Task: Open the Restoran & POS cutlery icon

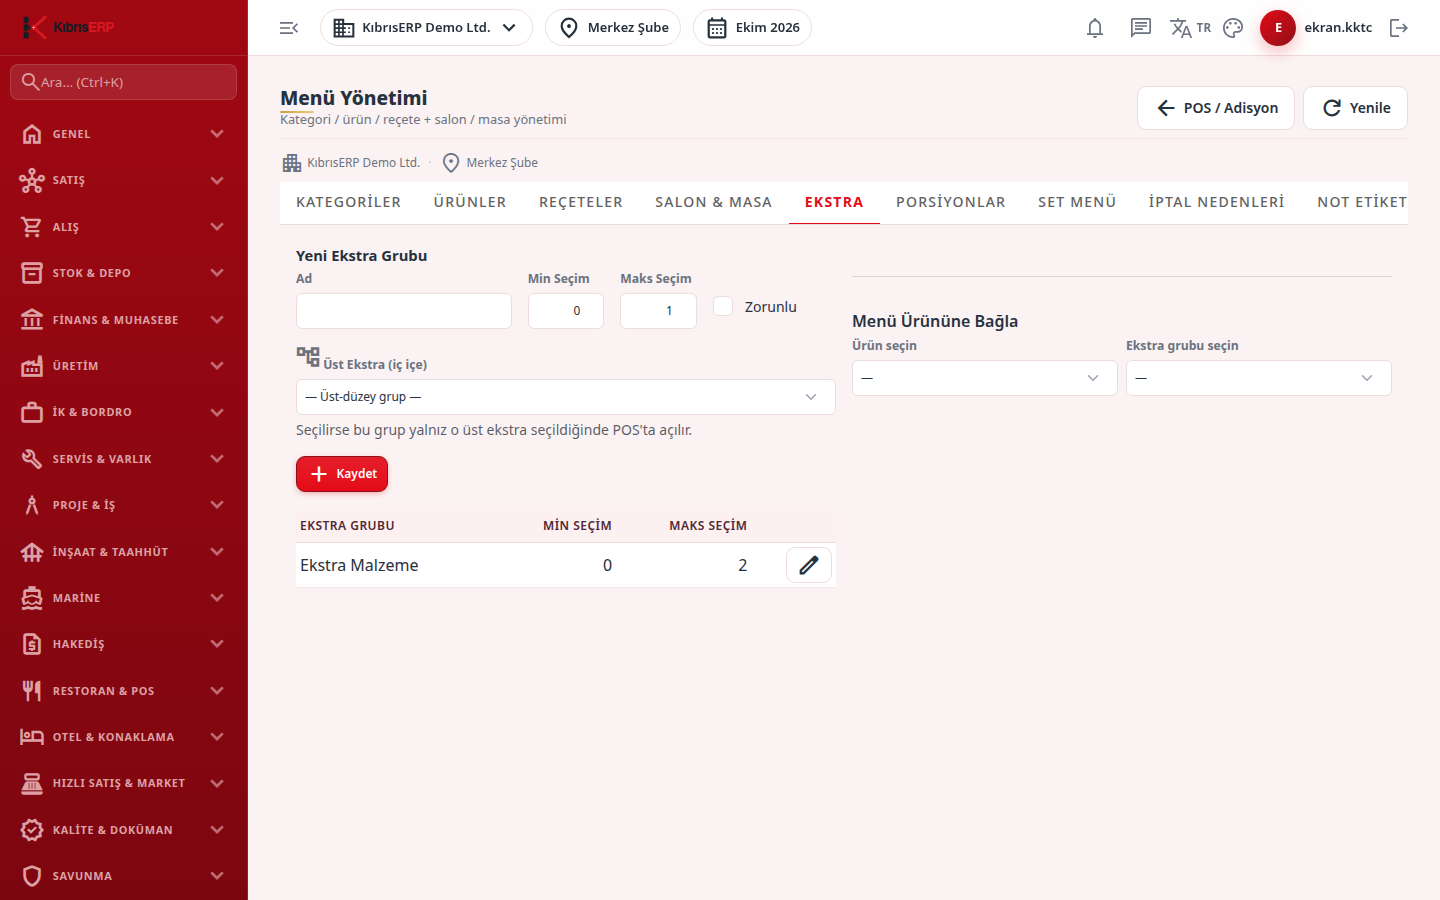Action: coord(32,691)
